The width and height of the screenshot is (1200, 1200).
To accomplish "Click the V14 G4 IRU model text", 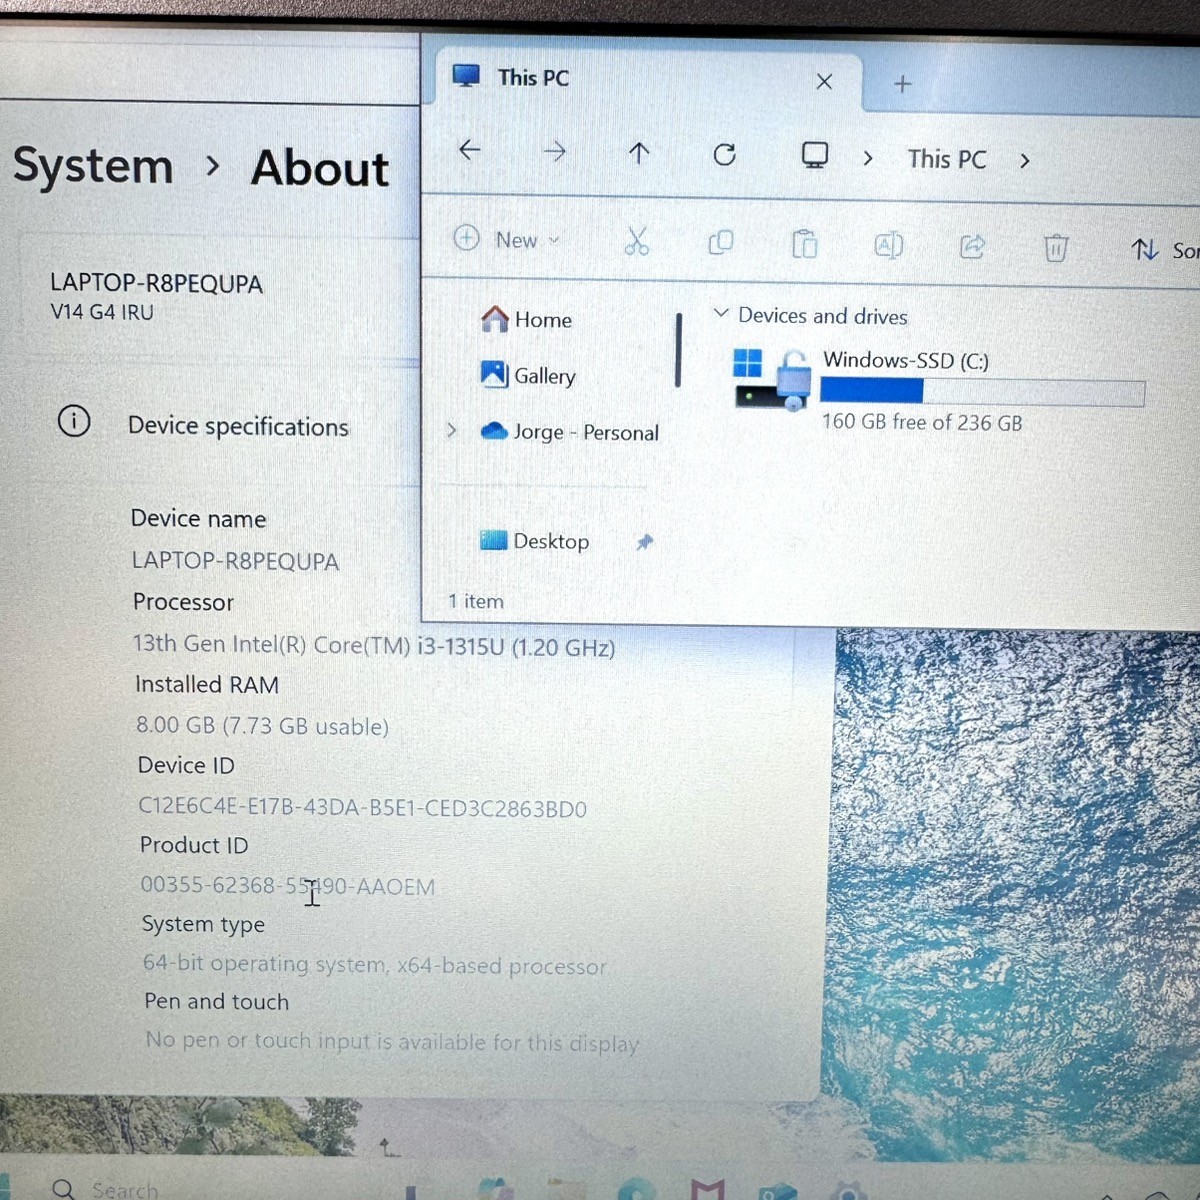I will pos(102,312).
